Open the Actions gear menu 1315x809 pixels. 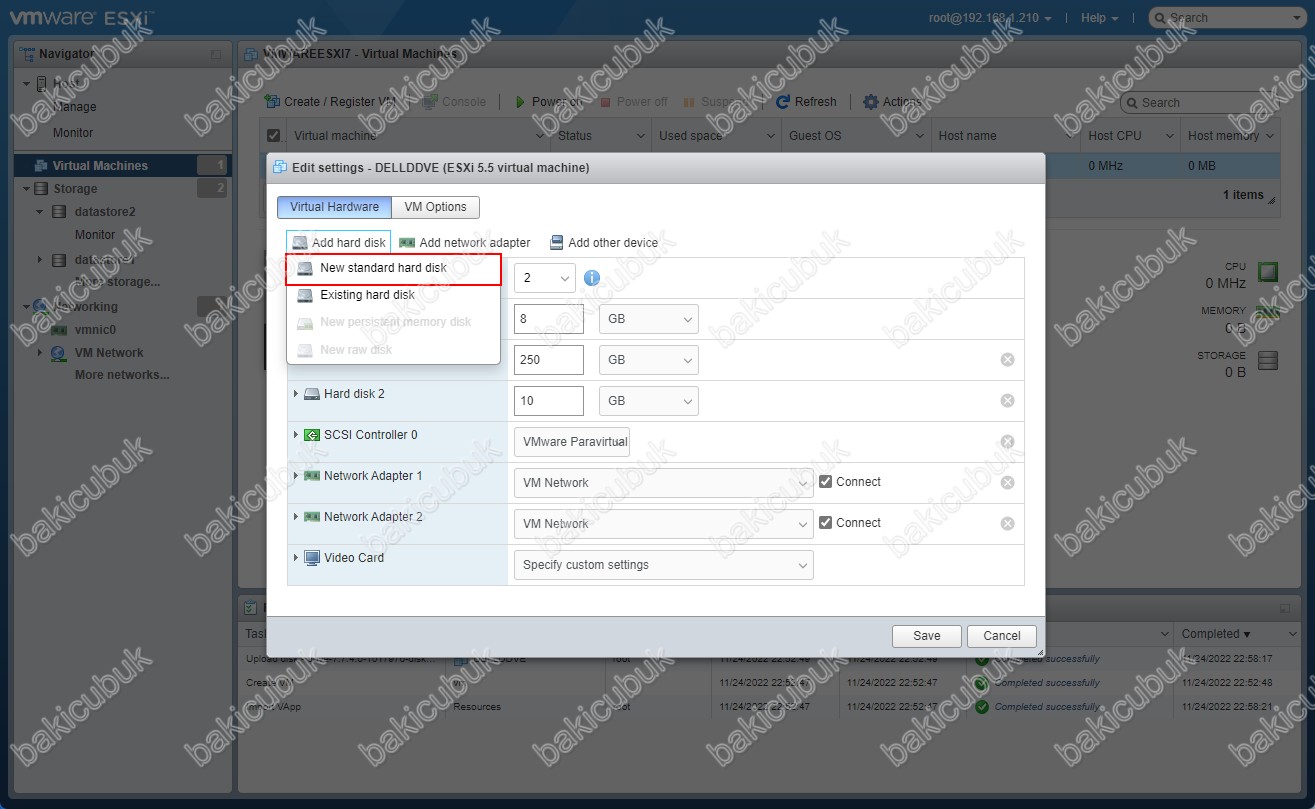coord(893,102)
